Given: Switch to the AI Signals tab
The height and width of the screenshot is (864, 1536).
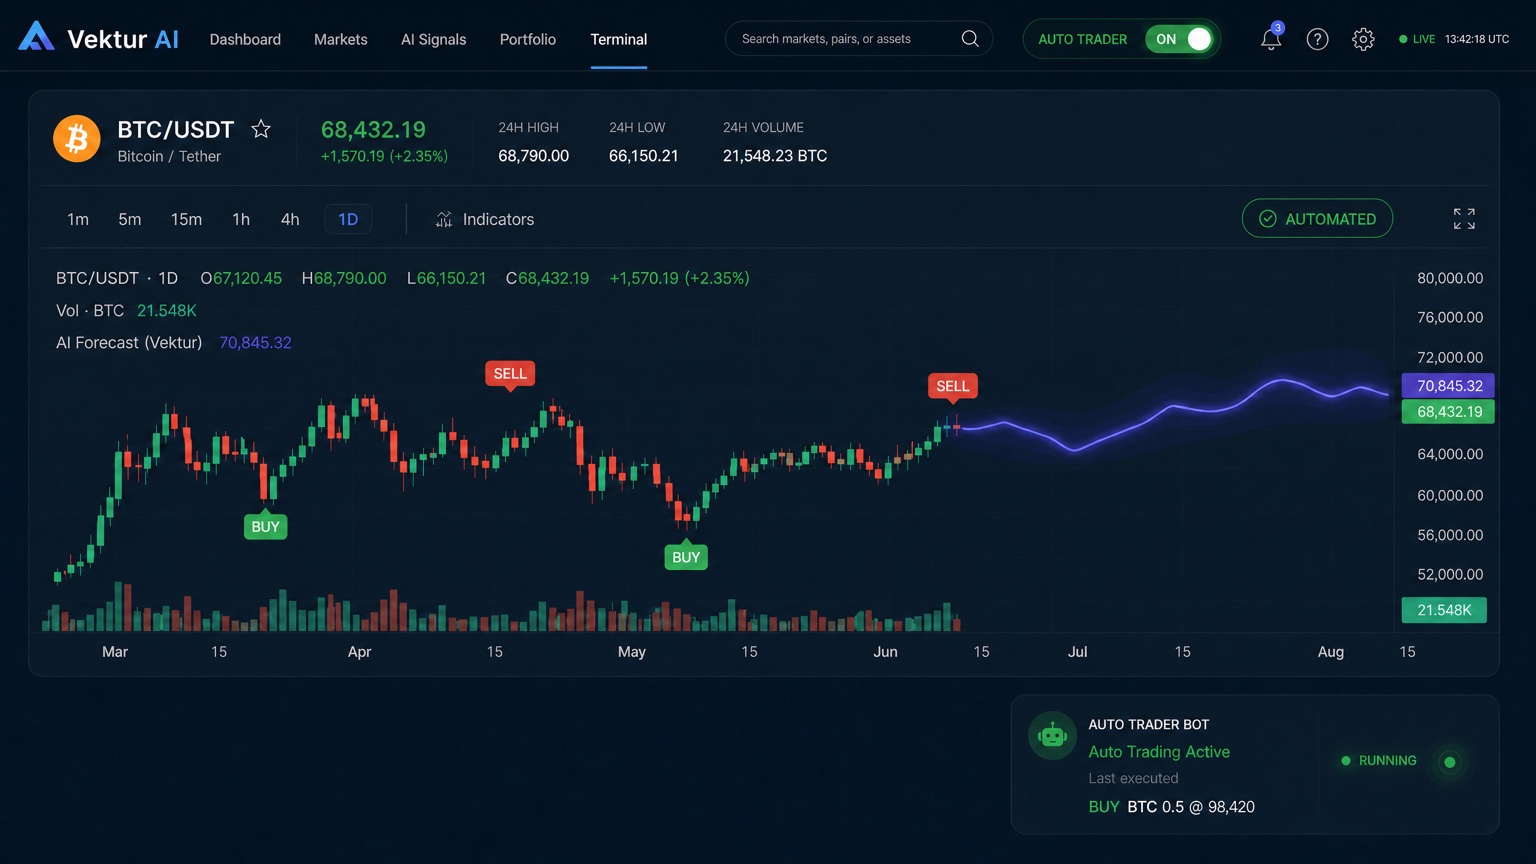Looking at the screenshot, I should point(434,39).
